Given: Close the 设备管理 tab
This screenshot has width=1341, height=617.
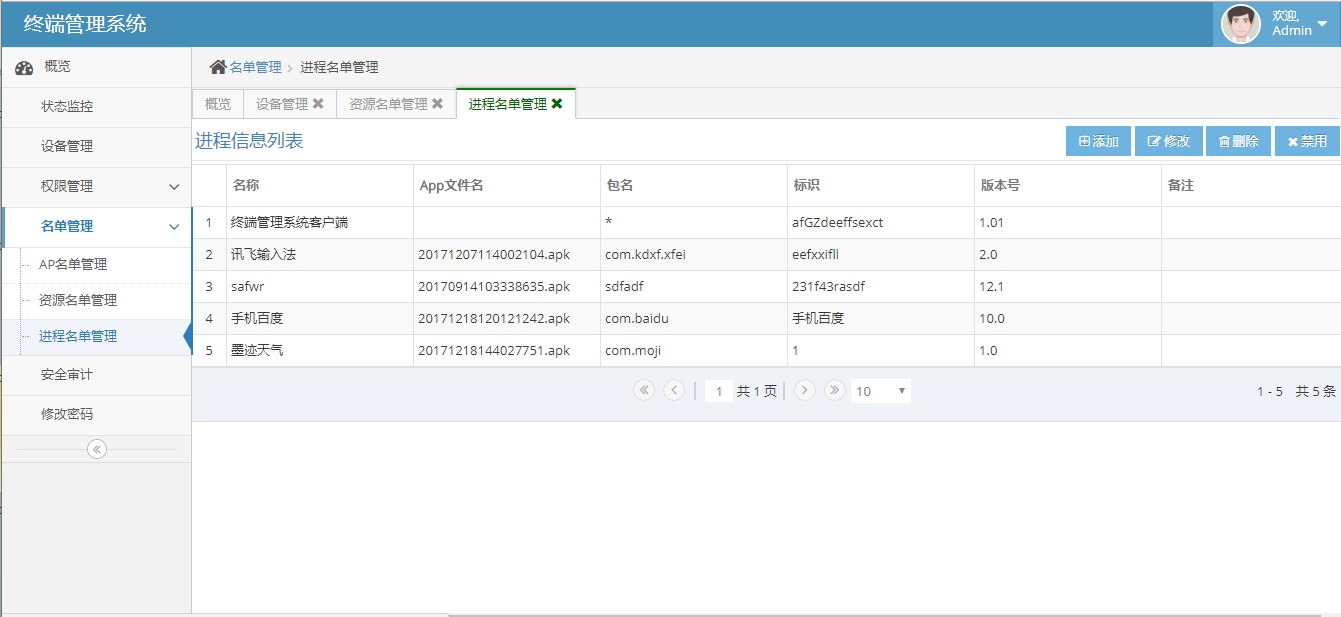Looking at the screenshot, I should coord(318,104).
